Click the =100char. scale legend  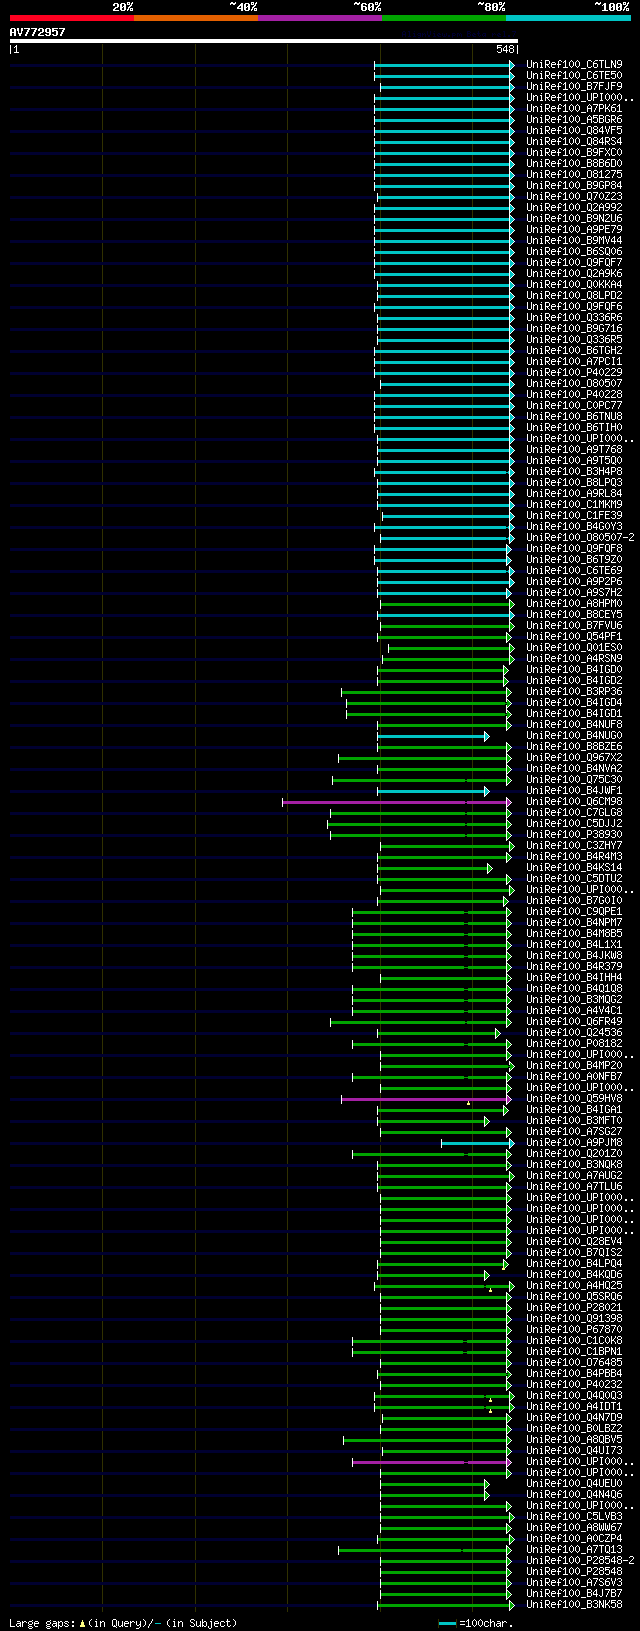coord(476,1623)
